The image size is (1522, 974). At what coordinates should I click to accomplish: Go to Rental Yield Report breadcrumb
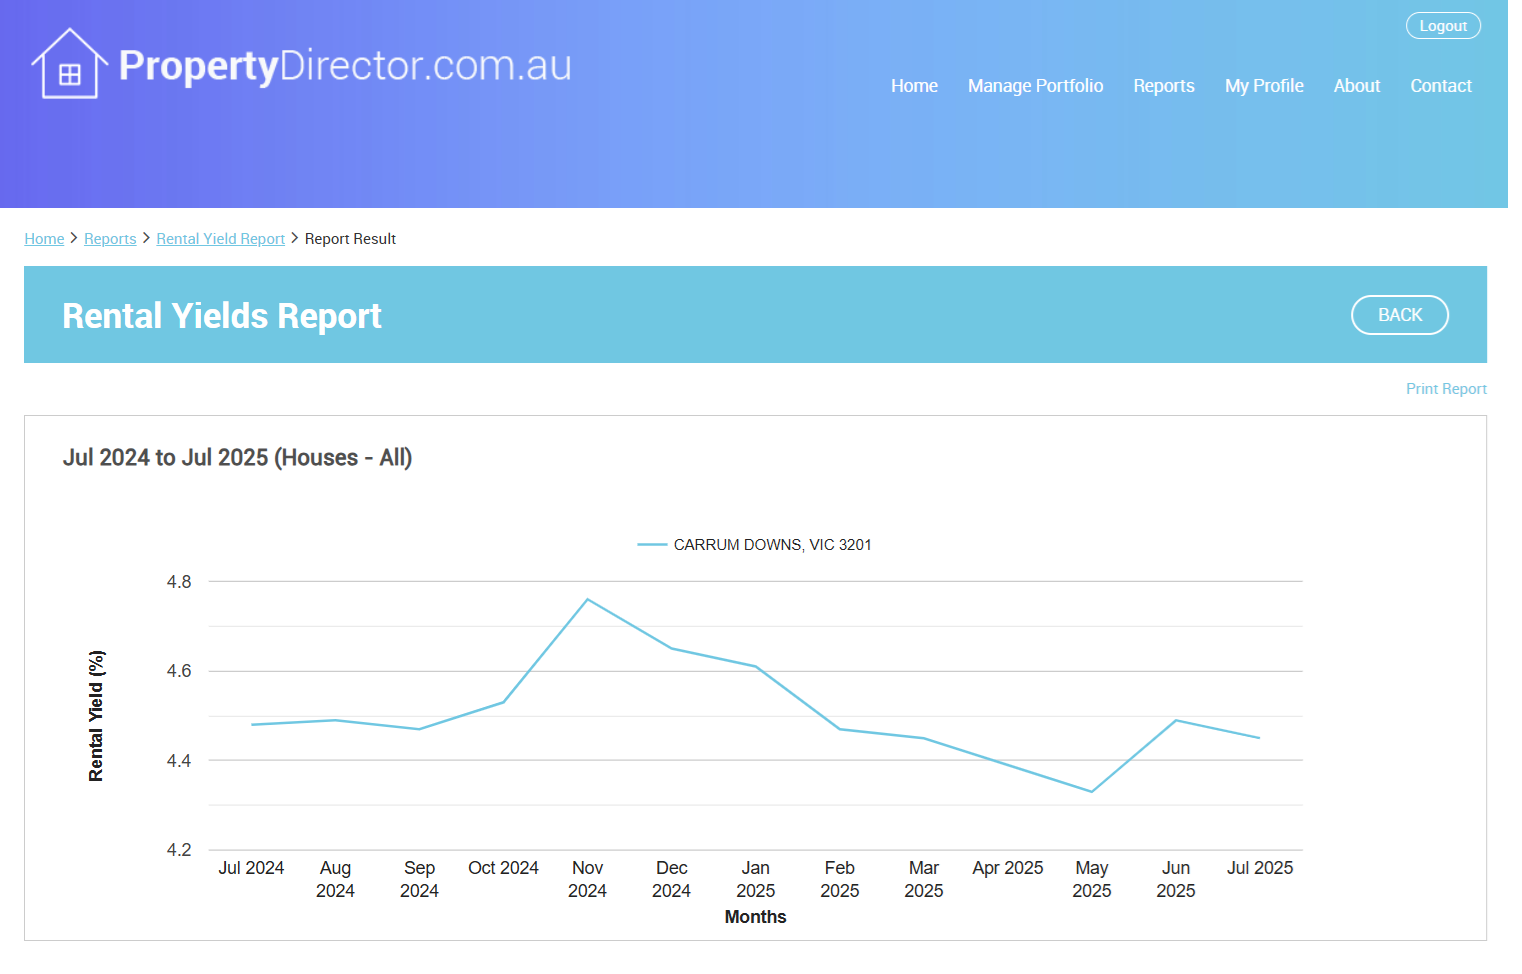(x=220, y=239)
